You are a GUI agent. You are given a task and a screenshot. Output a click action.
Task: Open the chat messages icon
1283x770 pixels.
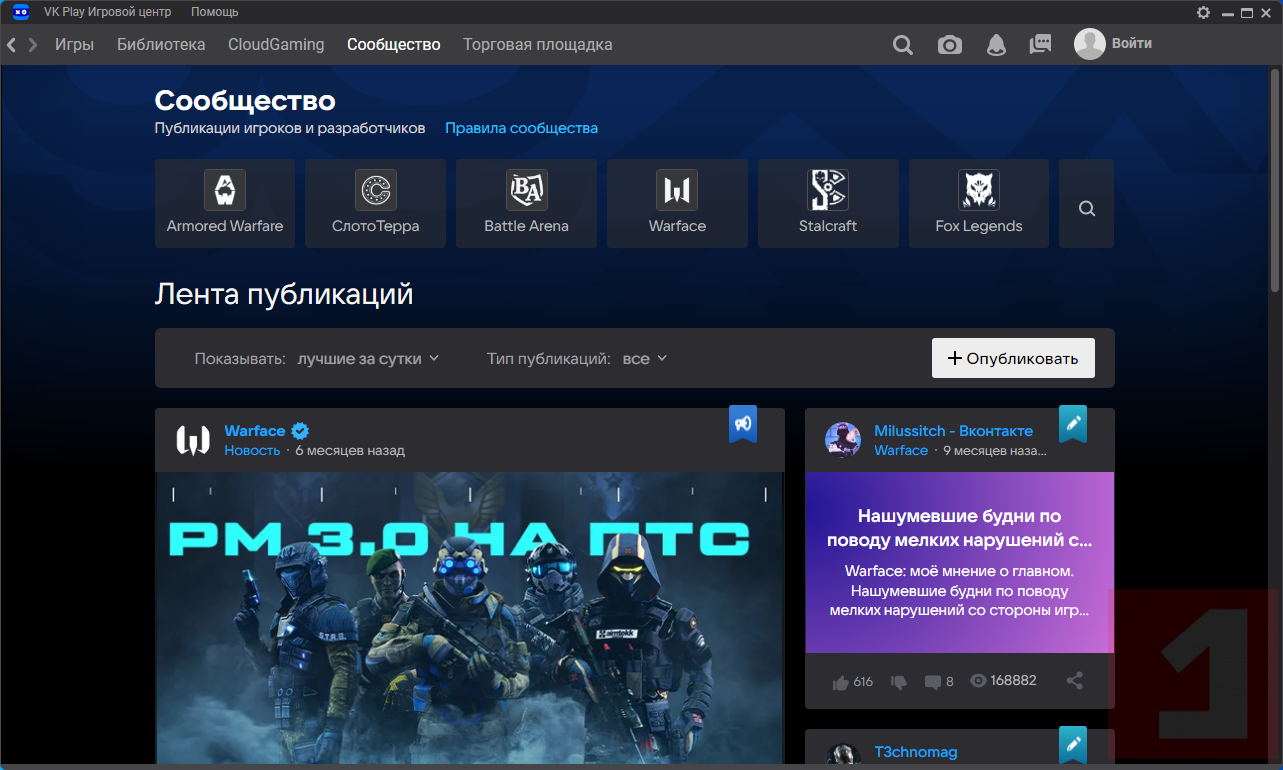[1041, 45]
